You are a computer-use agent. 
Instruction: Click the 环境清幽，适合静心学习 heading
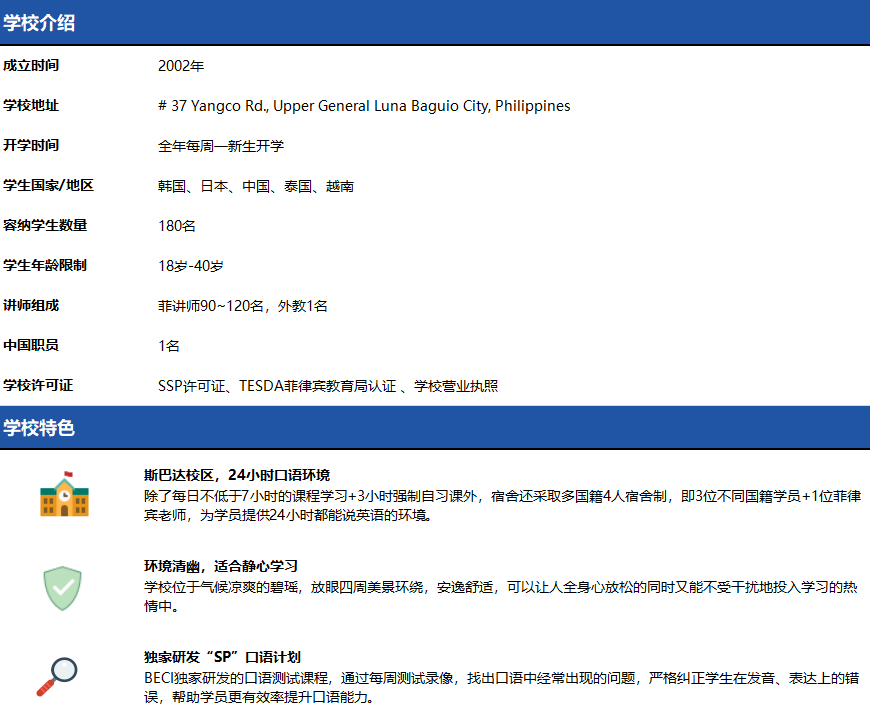(221, 566)
